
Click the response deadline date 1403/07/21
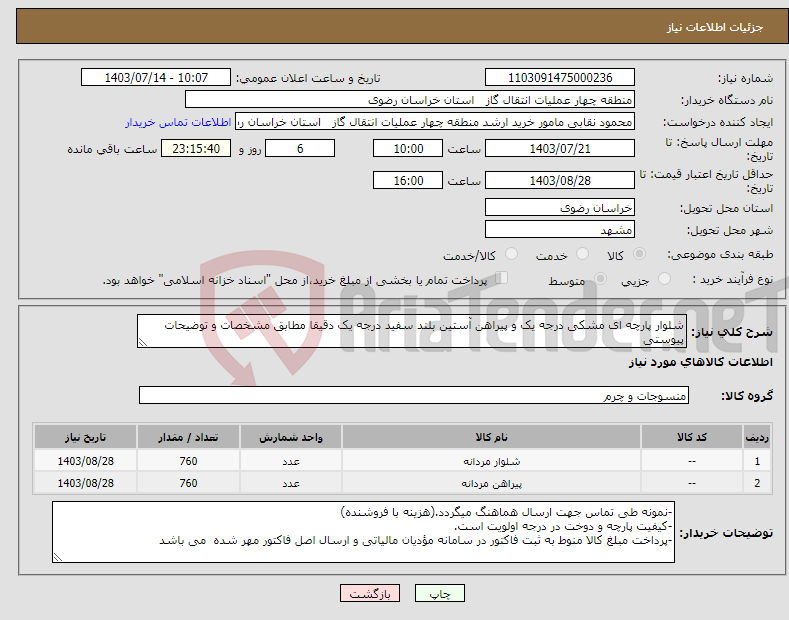click(x=560, y=148)
